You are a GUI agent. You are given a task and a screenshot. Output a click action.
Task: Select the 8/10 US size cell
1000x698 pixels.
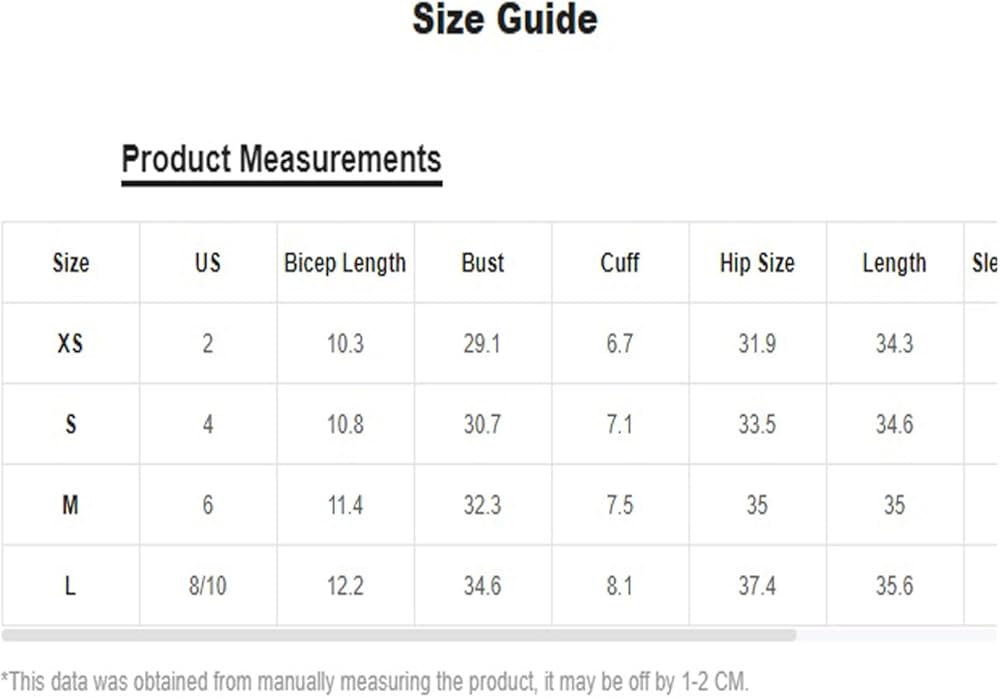(207, 585)
